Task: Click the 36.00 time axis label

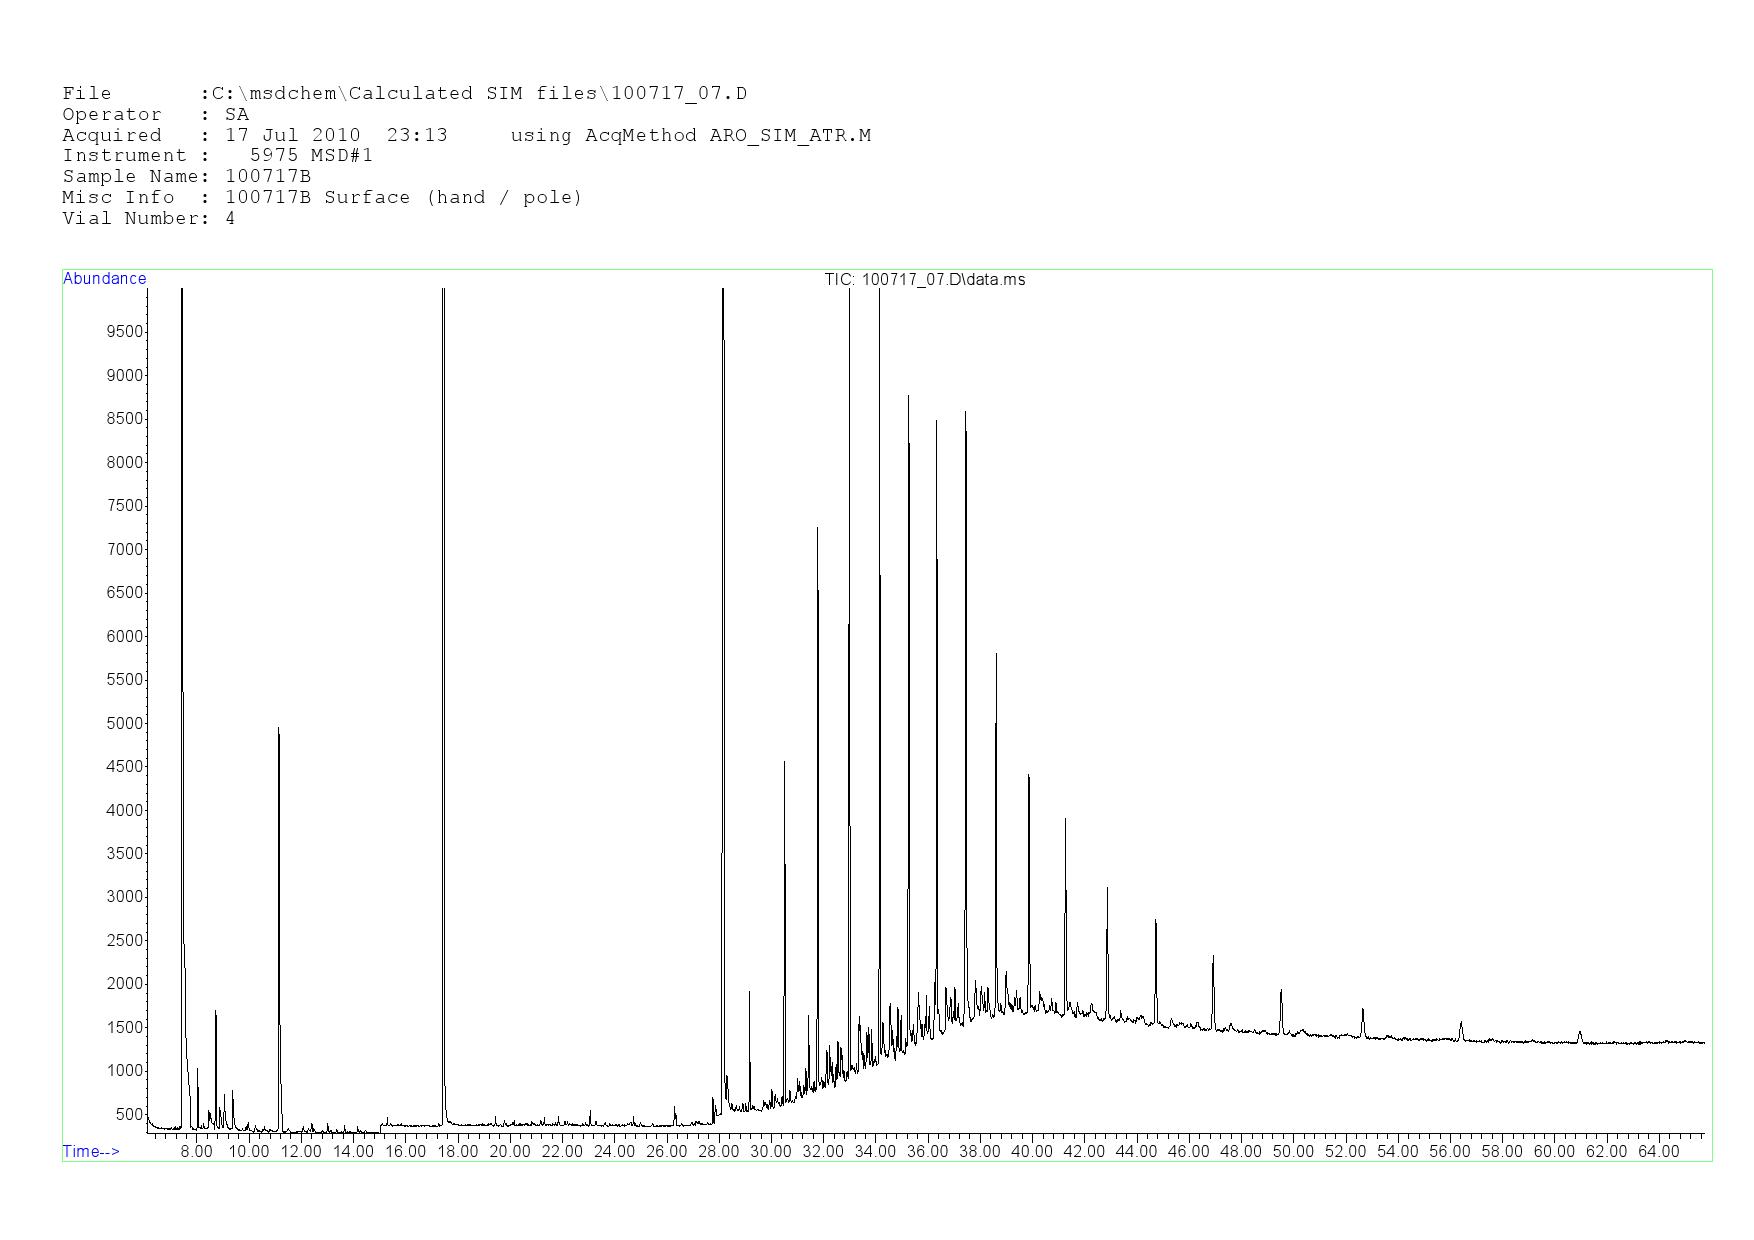Action: (x=927, y=1152)
